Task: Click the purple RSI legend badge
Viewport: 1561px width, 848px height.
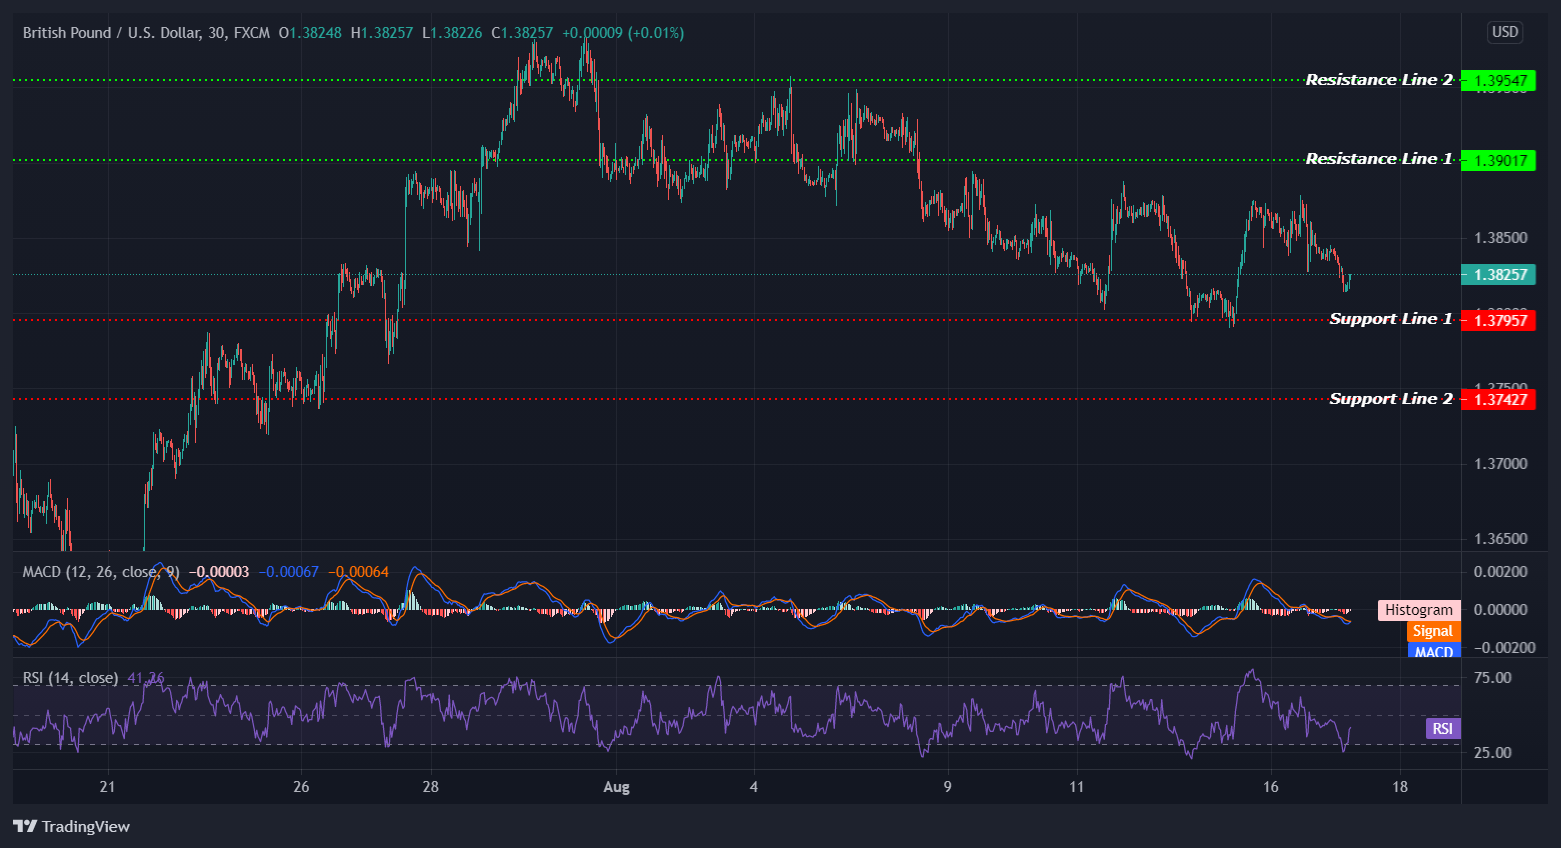Action: (1441, 728)
